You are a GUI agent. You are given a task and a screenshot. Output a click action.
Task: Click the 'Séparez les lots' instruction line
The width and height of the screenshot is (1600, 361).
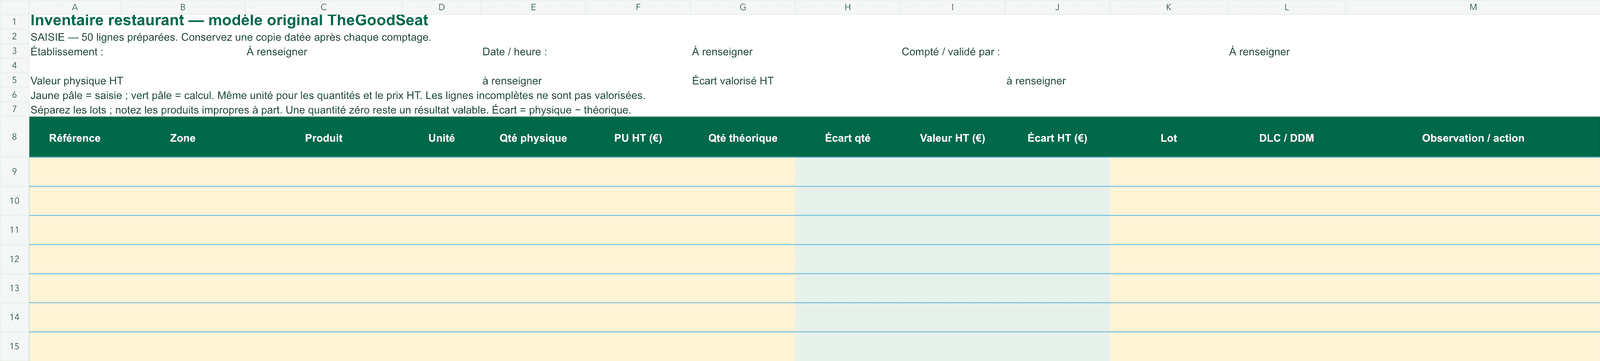point(331,110)
